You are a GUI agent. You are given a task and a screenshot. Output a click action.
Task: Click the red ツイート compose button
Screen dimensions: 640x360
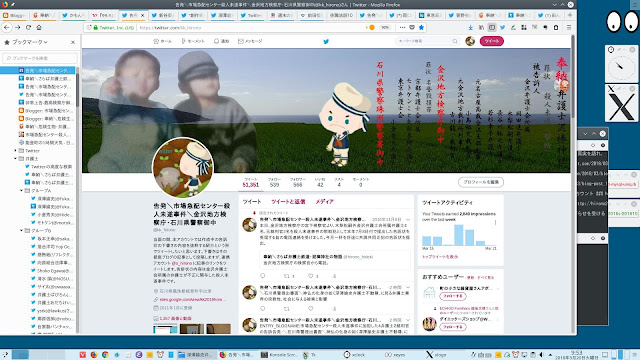[491, 41]
